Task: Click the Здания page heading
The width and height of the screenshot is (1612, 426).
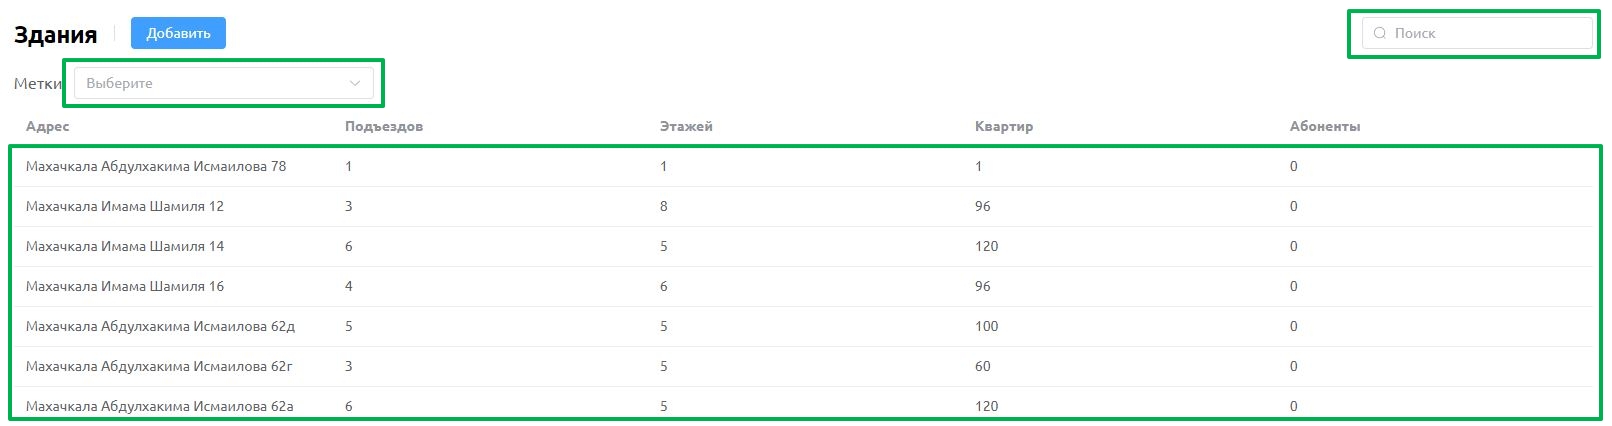Action: [55, 34]
